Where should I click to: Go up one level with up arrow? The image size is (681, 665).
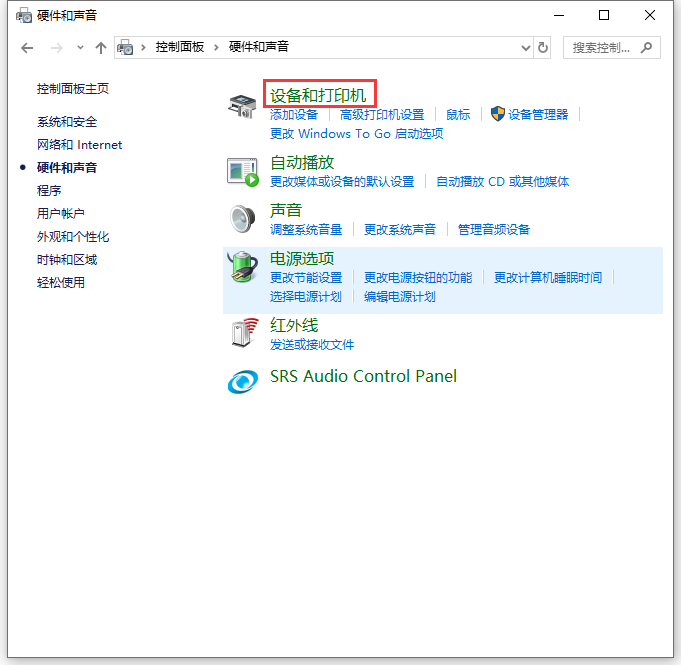[x=101, y=48]
